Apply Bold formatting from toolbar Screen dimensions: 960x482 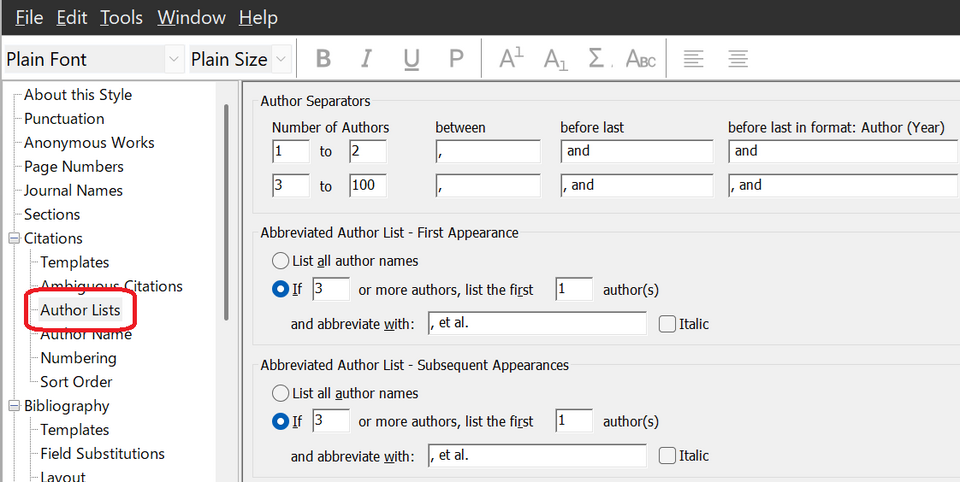pyautogui.click(x=323, y=59)
